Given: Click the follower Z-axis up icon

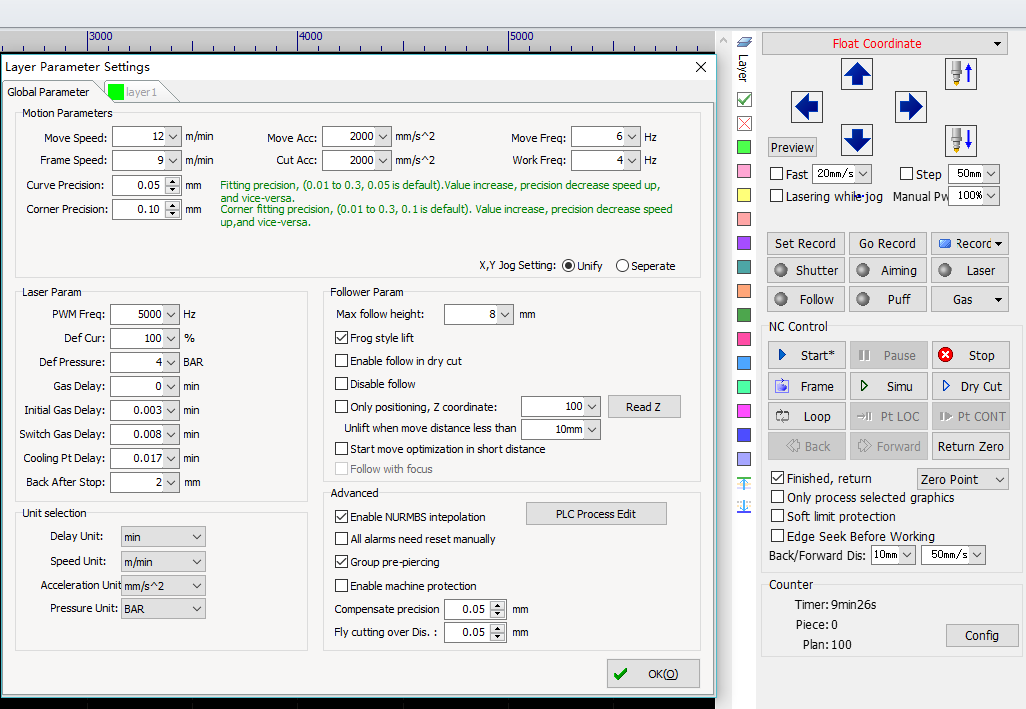Looking at the screenshot, I should point(959,73).
